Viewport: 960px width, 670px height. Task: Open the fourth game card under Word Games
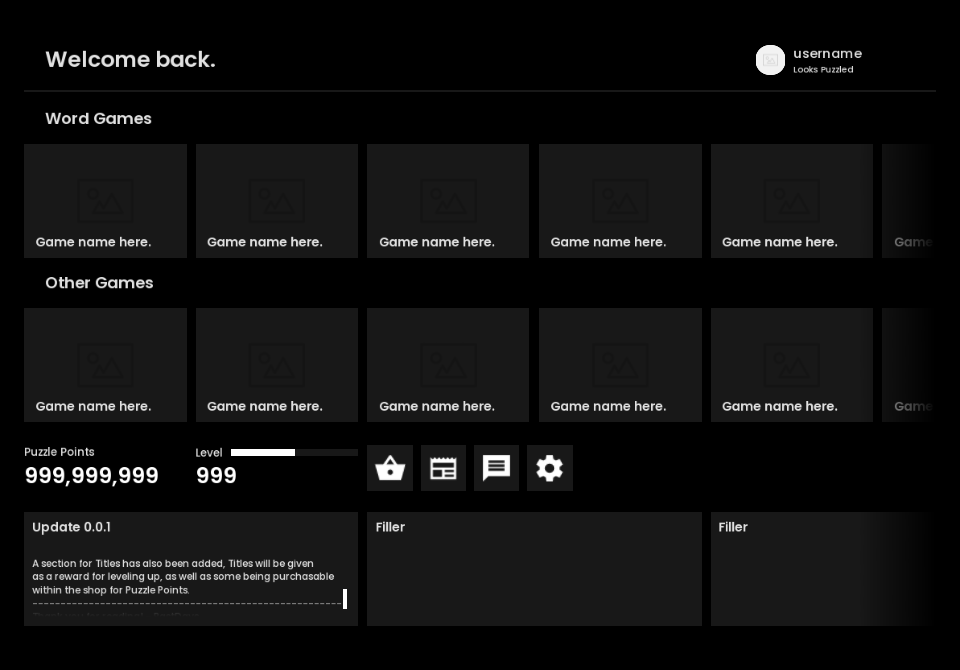(x=620, y=201)
